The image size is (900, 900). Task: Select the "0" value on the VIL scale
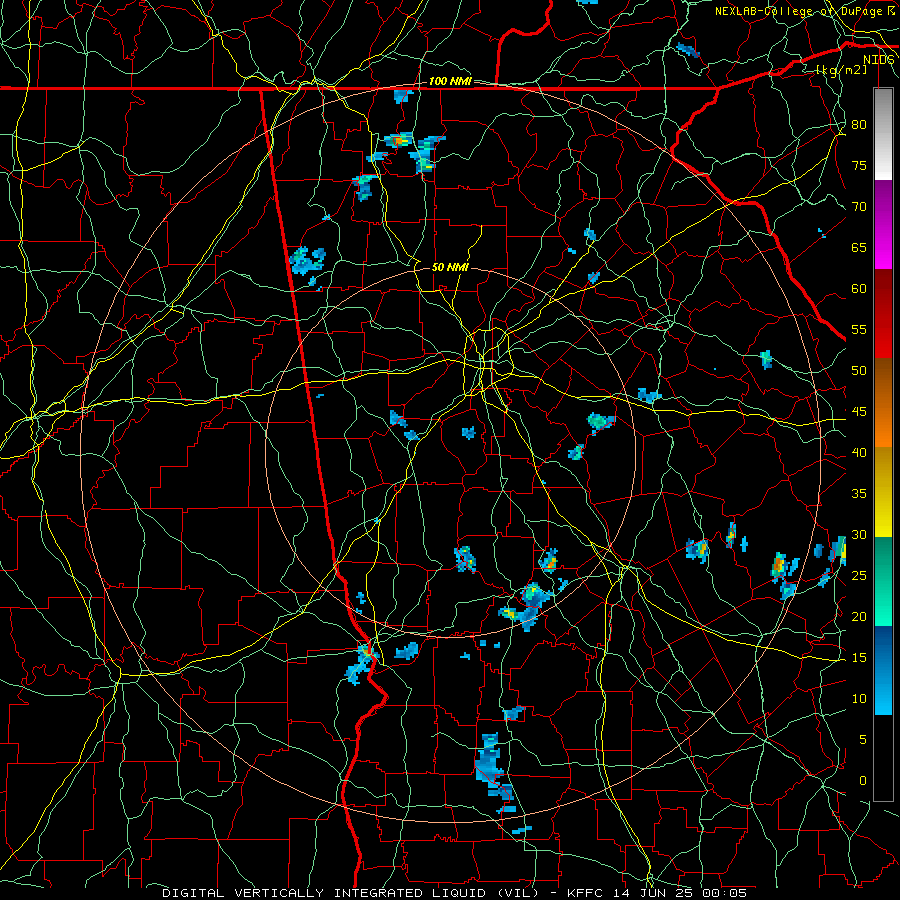click(863, 781)
